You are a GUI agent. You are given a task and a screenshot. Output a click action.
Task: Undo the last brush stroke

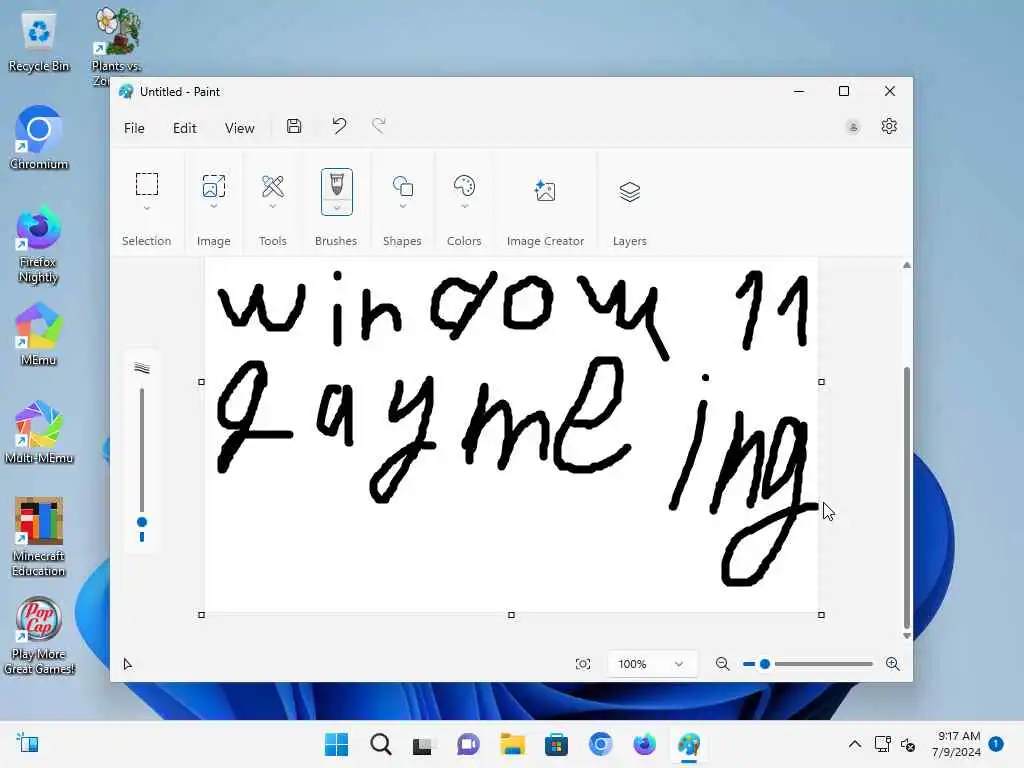pos(339,126)
